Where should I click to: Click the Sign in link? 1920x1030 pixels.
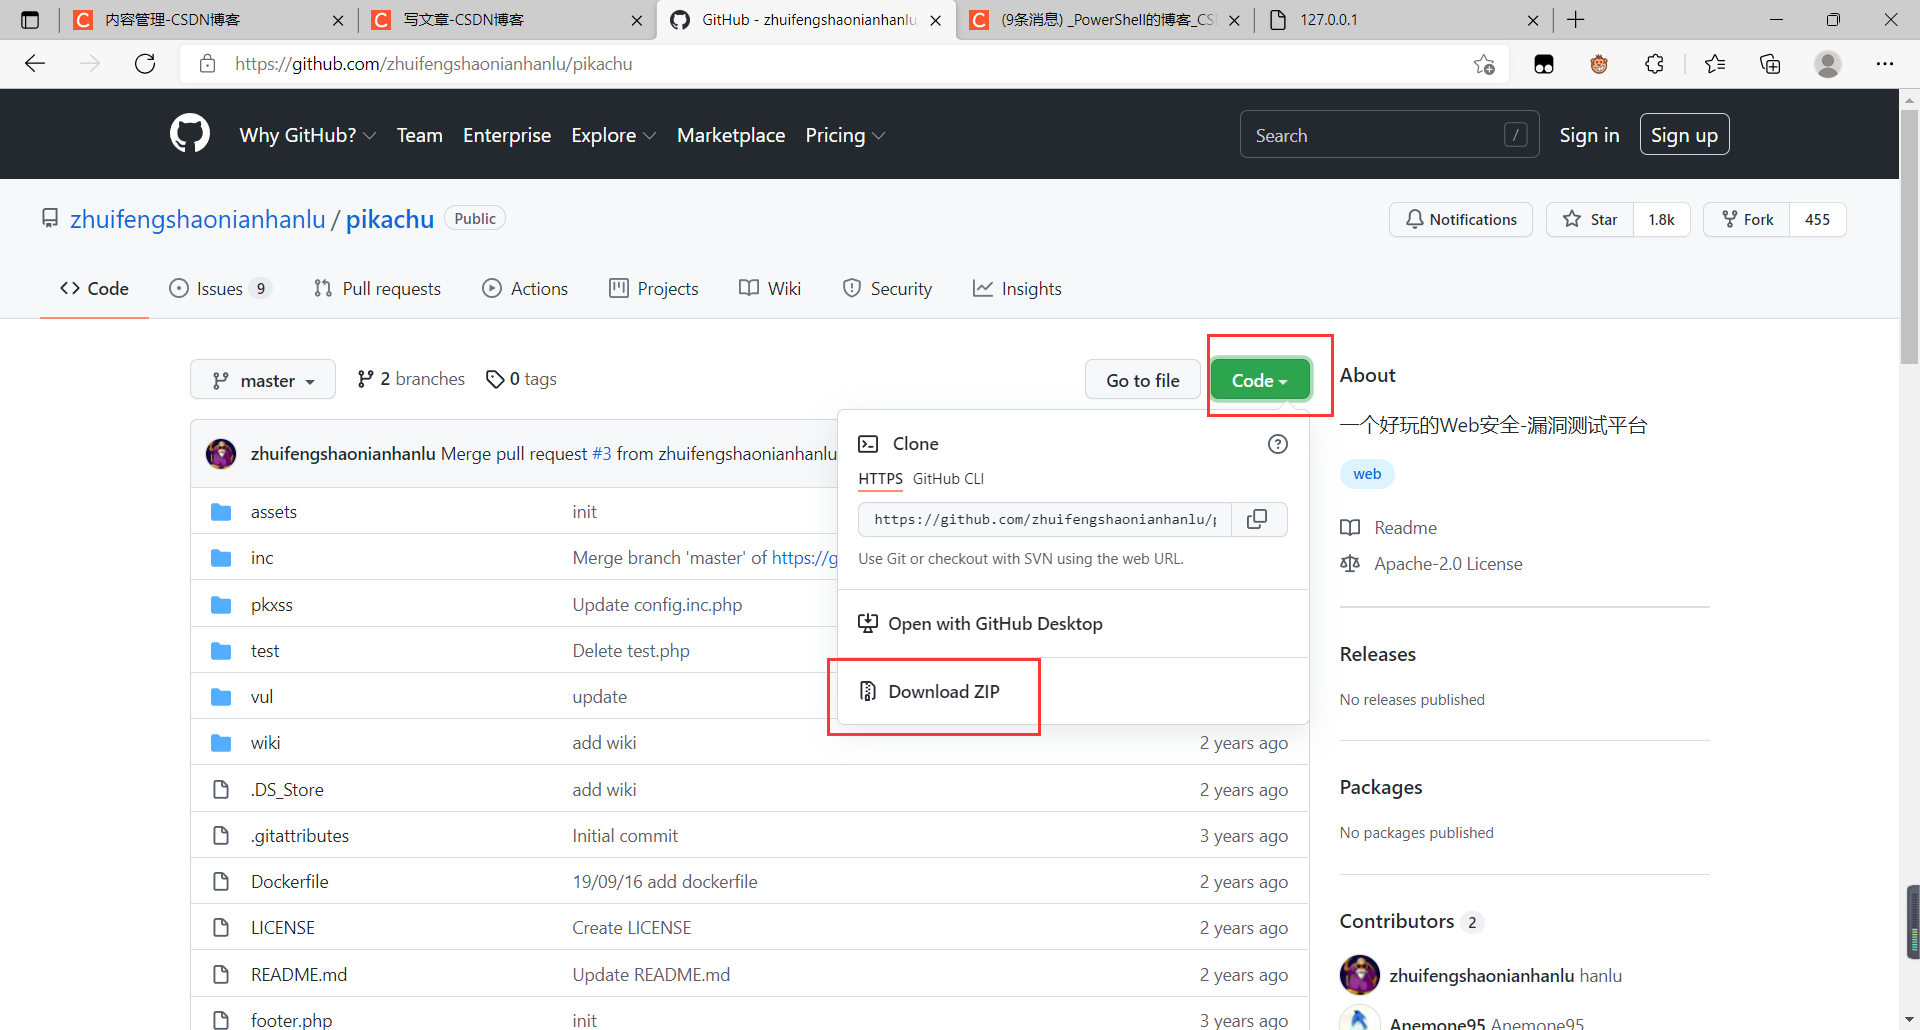(1589, 135)
